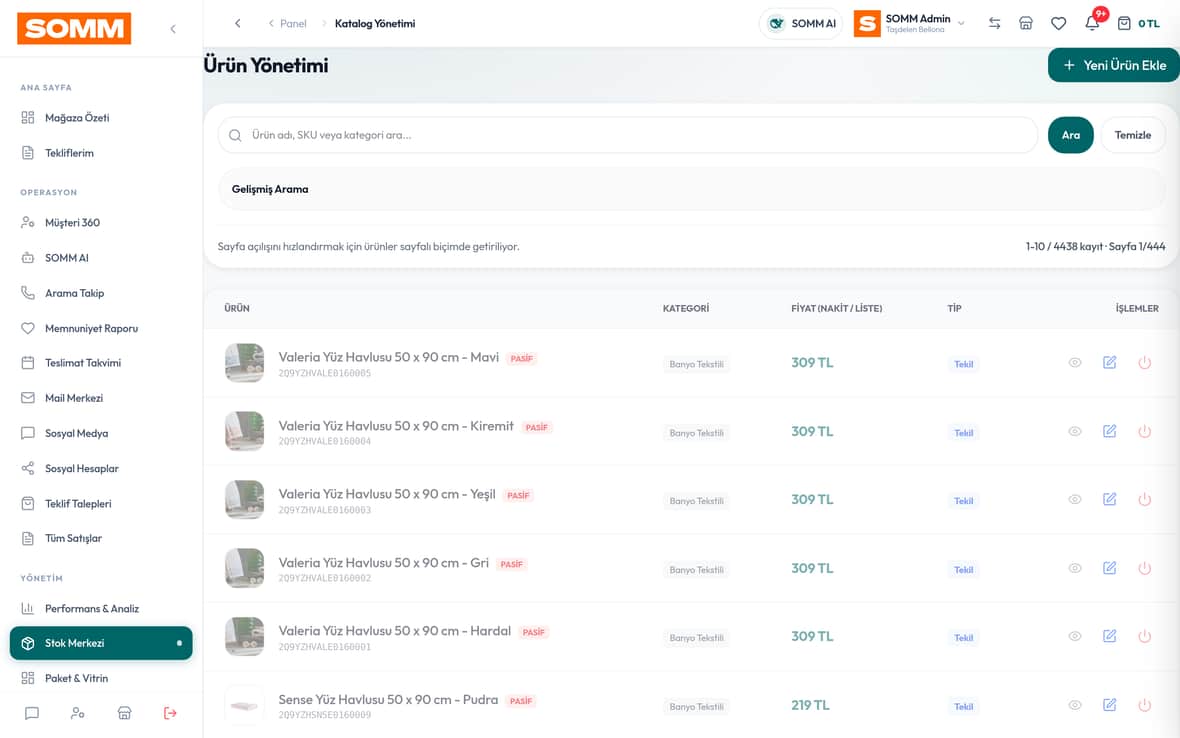The height and width of the screenshot is (738, 1180).
Task: Click the store icon in top header
Action: 1026,23
